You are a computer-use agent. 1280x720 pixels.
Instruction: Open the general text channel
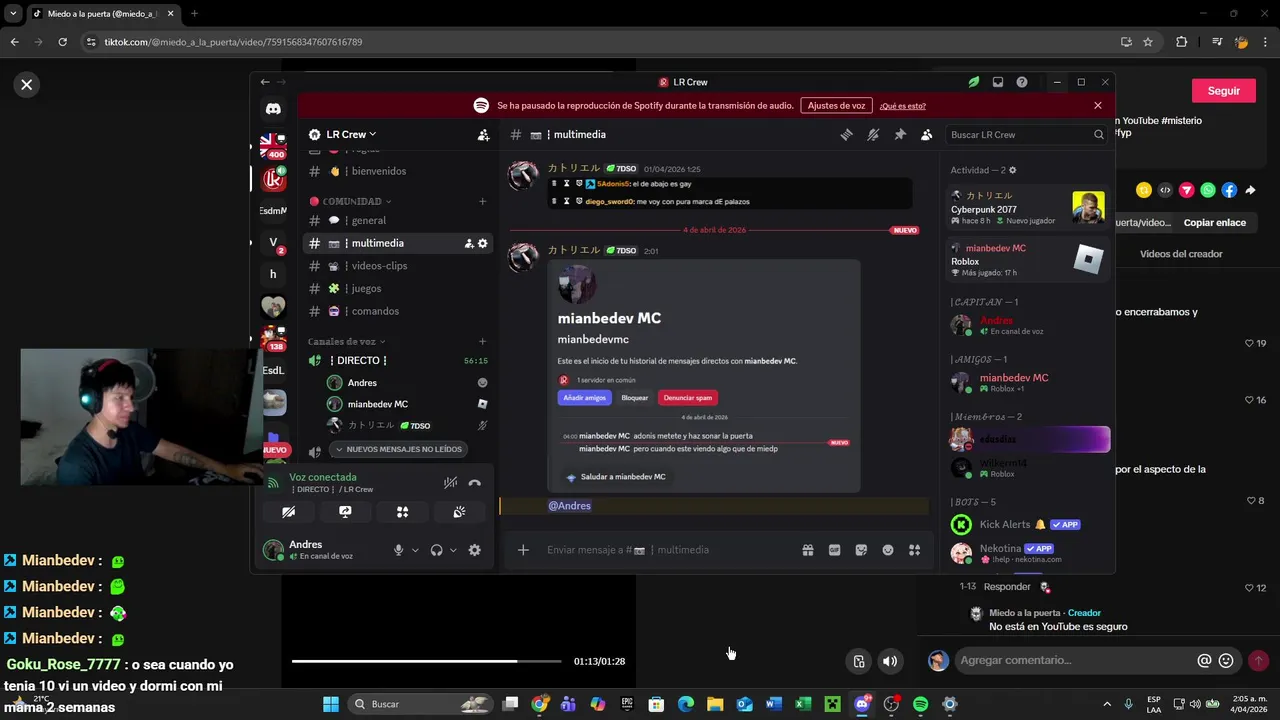(x=398, y=220)
